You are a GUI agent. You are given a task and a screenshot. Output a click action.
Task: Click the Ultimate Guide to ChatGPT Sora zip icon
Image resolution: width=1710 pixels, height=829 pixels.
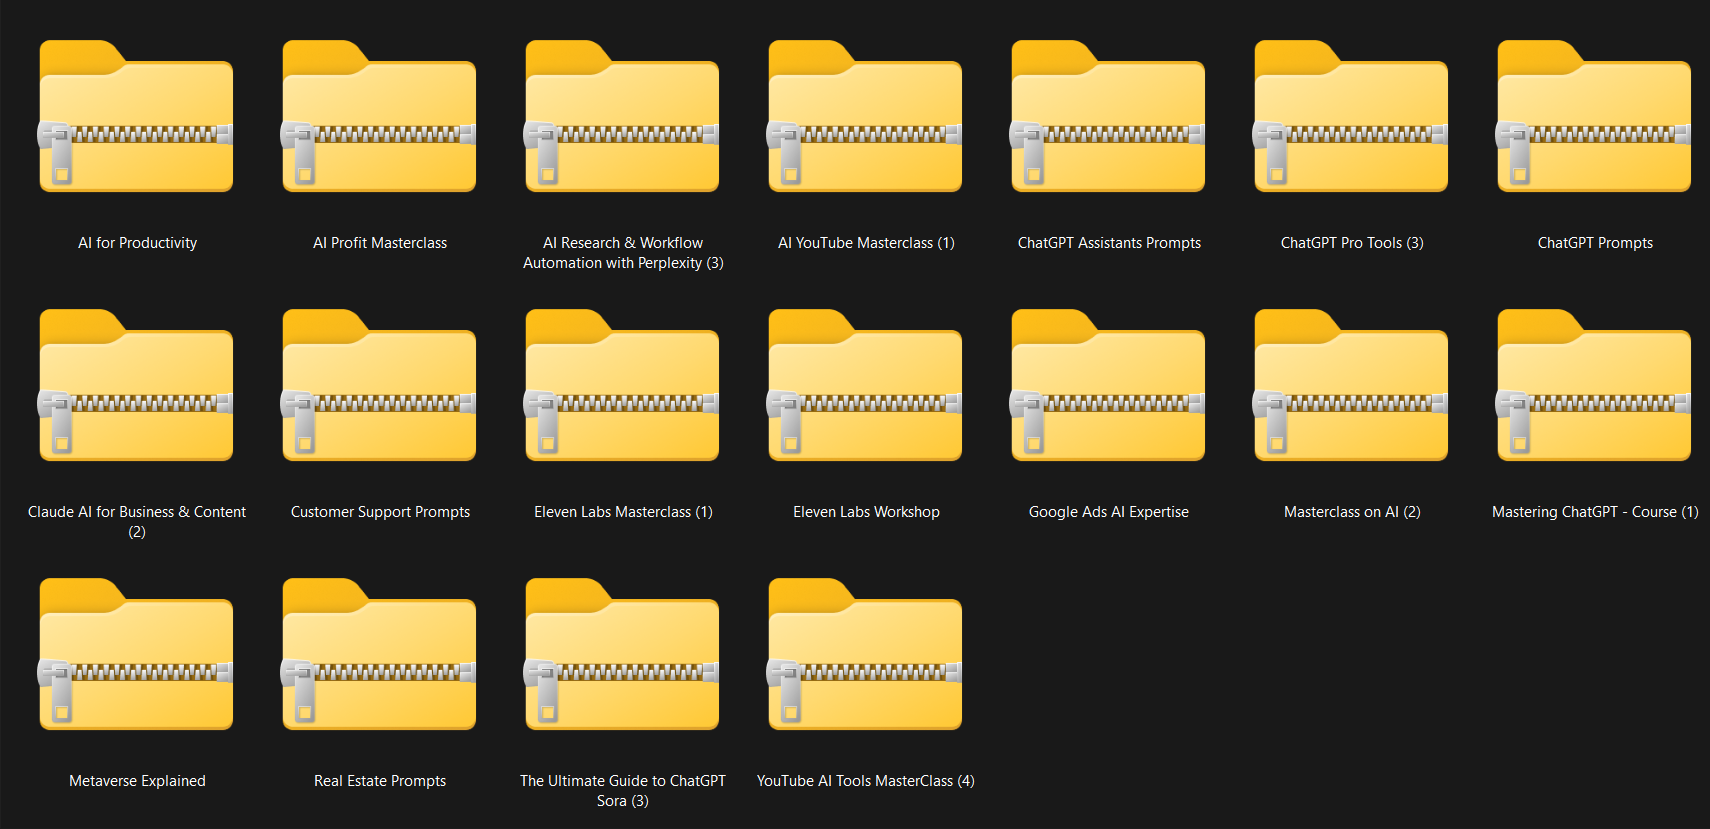tap(622, 654)
